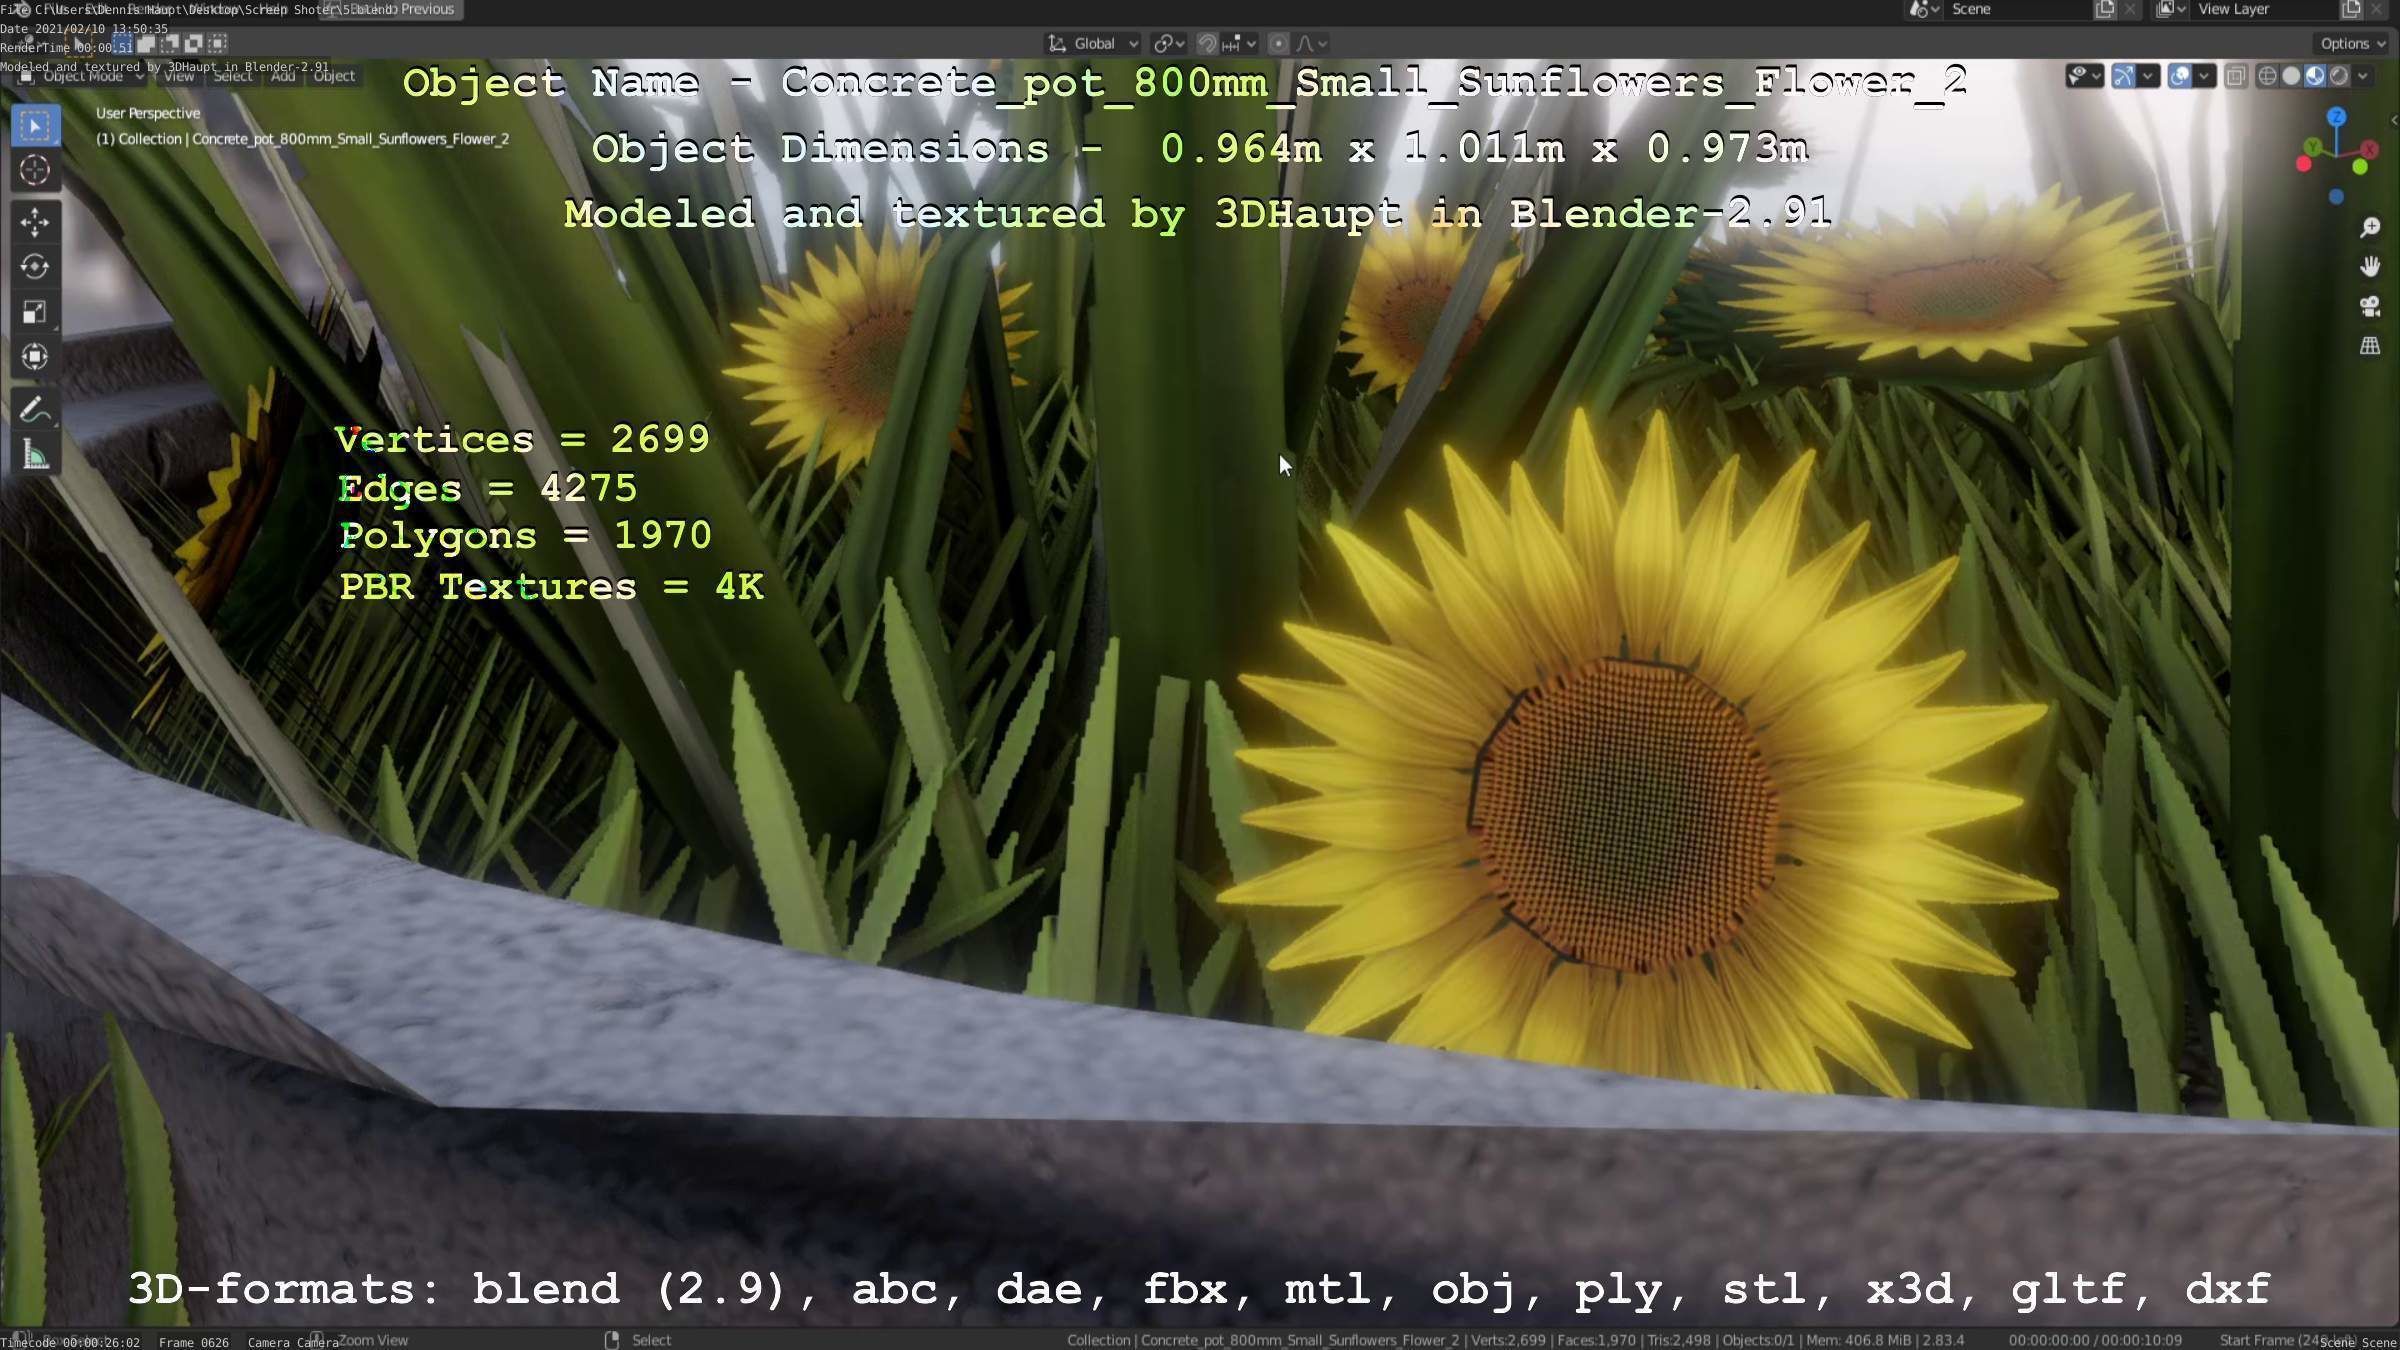
Task: Toggle X-Ray mode
Action: 2236,76
